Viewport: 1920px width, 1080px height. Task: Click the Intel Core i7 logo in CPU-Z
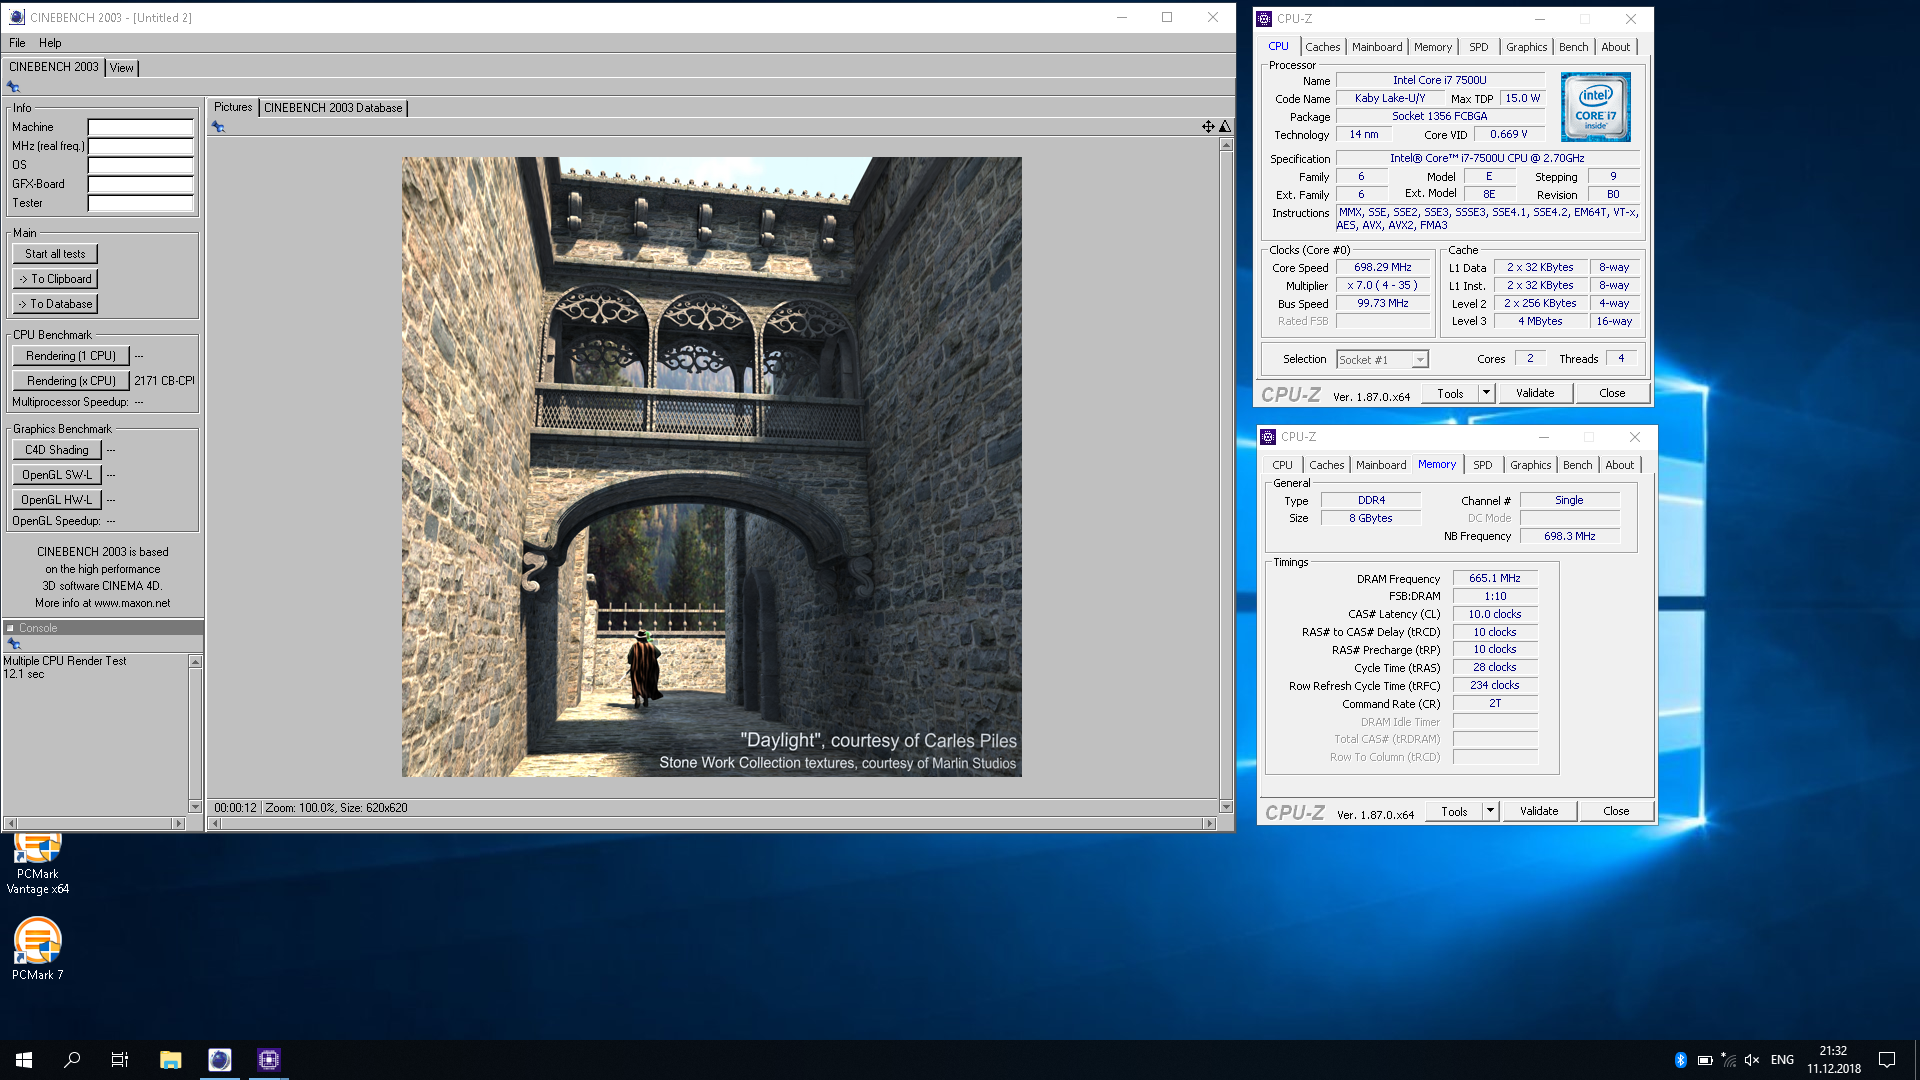click(1595, 107)
